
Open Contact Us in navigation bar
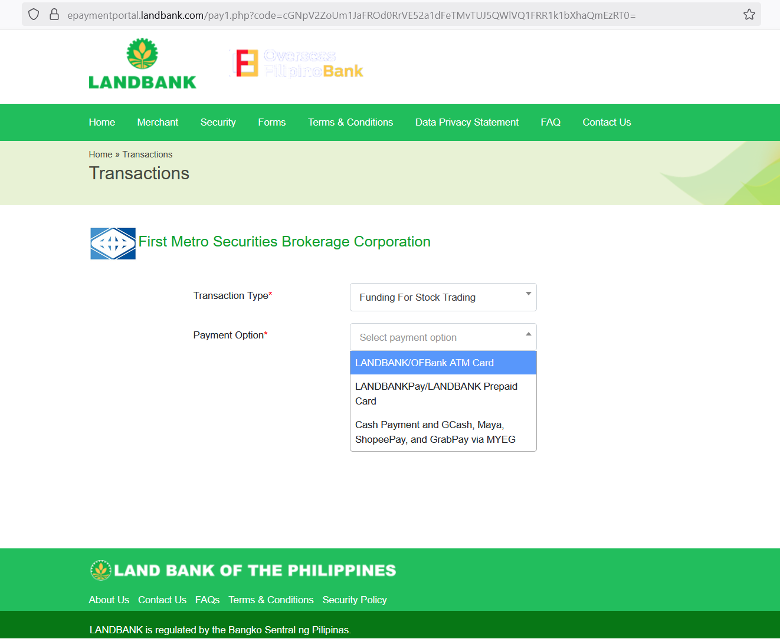[606, 122]
